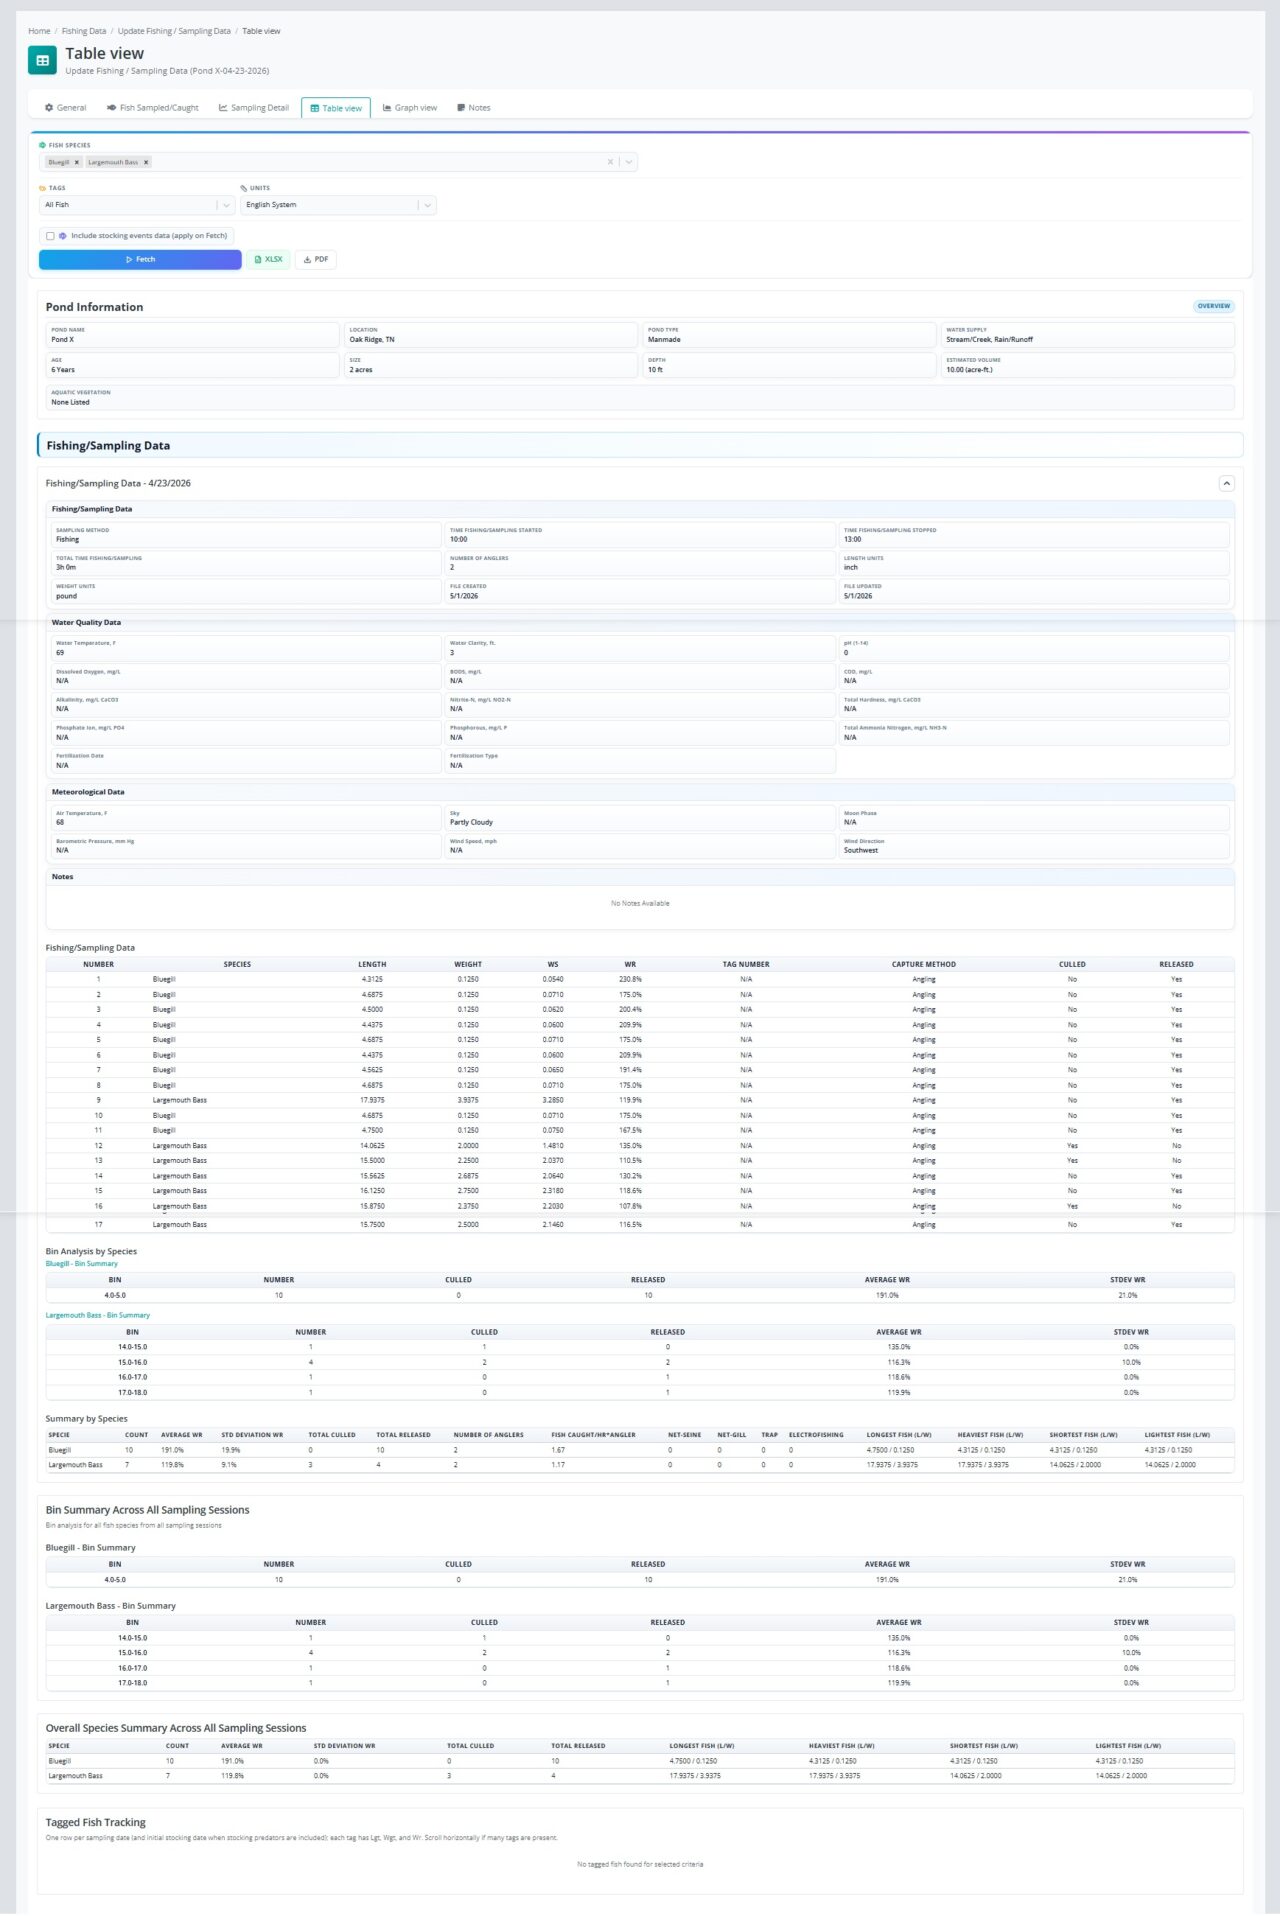Switch to the Graph view tab
The image size is (1280, 1916).
coord(410,108)
